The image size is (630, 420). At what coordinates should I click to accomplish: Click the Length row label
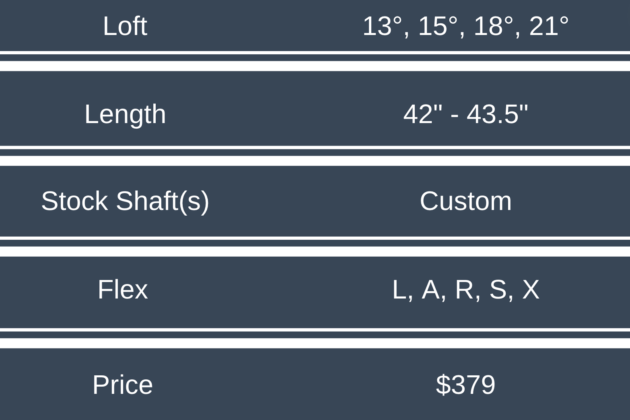(124, 114)
